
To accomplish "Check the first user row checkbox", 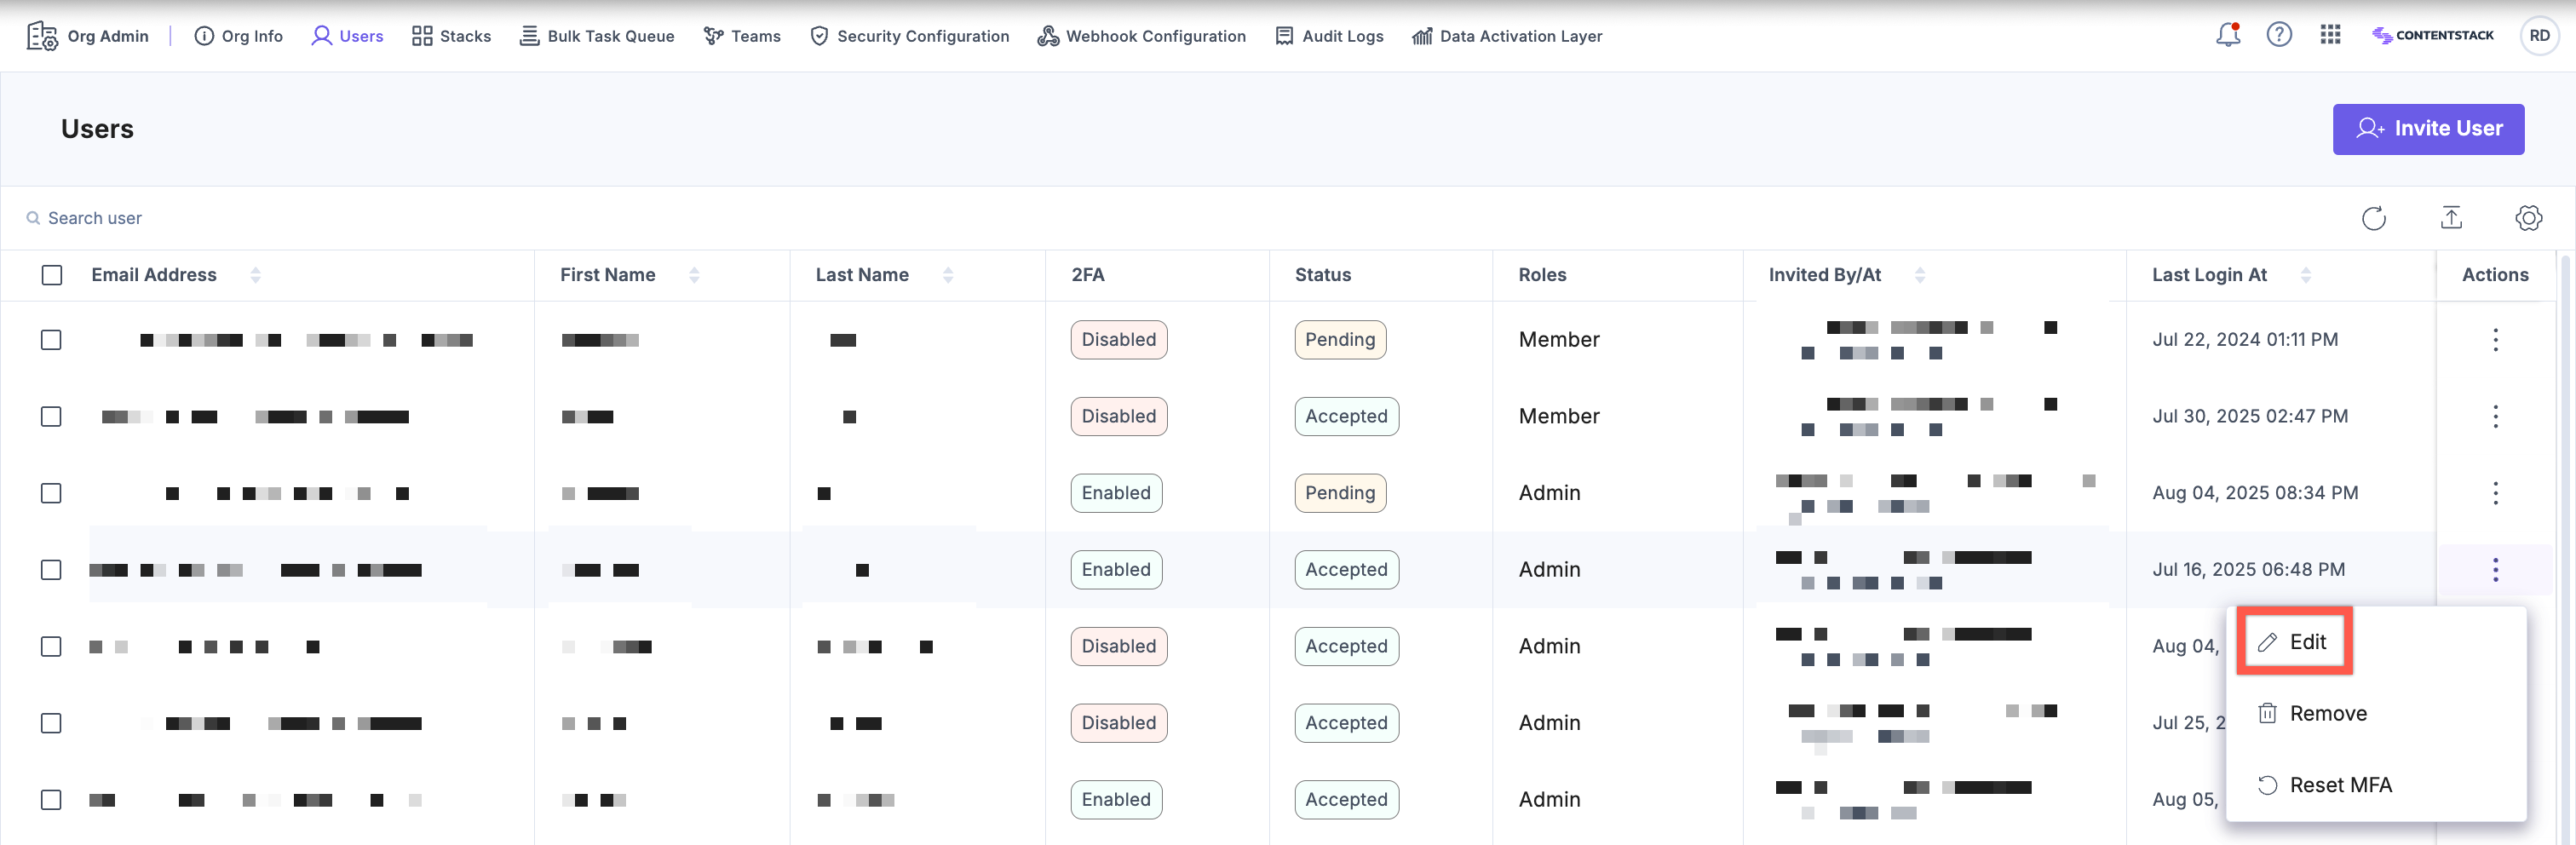I will pos(51,340).
